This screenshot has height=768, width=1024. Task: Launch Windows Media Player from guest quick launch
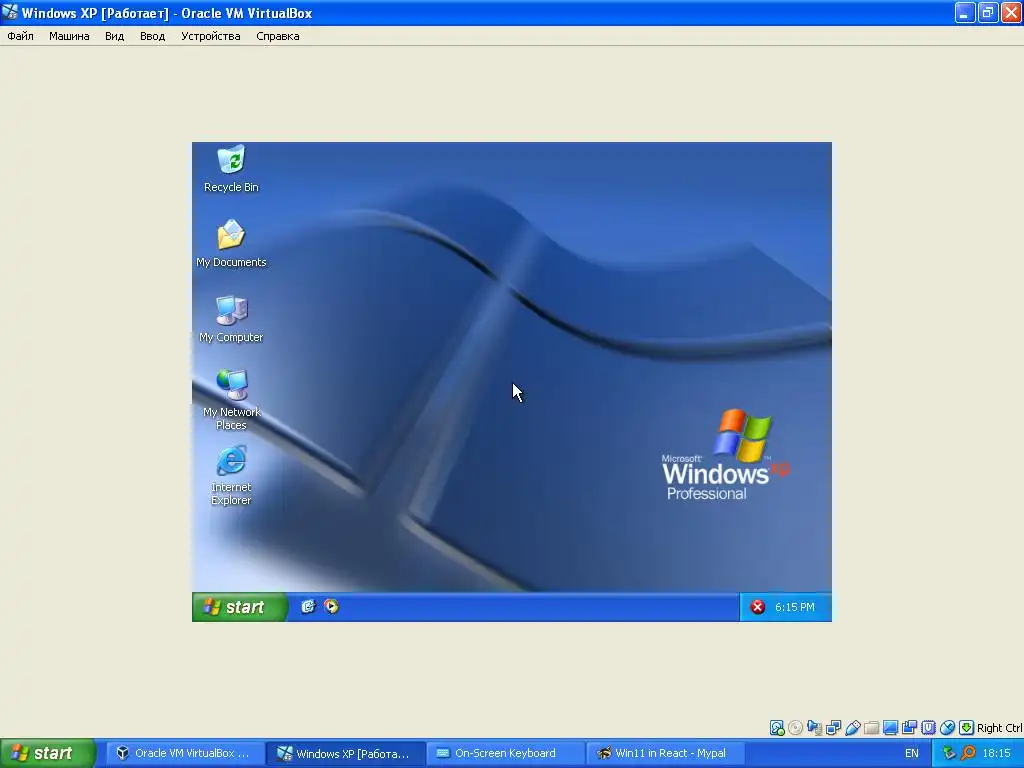(x=332, y=607)
